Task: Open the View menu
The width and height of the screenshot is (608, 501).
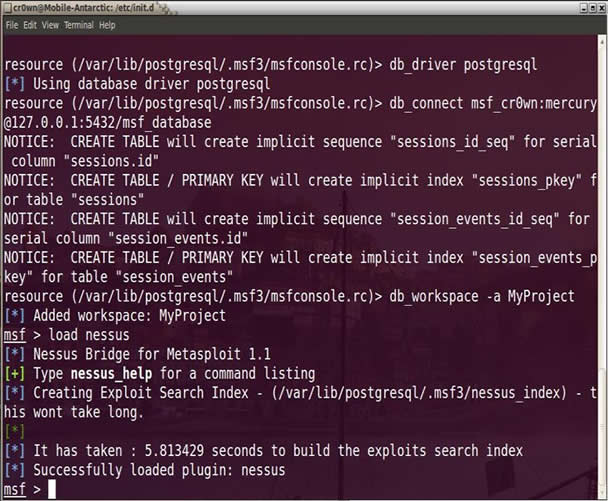Action: 50,25
